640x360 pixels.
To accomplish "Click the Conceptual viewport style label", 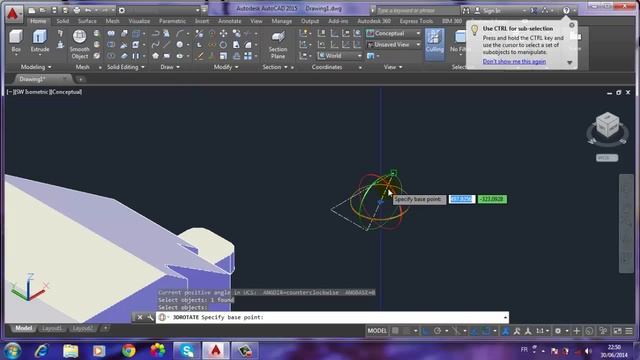I will (x=66, y=92).
